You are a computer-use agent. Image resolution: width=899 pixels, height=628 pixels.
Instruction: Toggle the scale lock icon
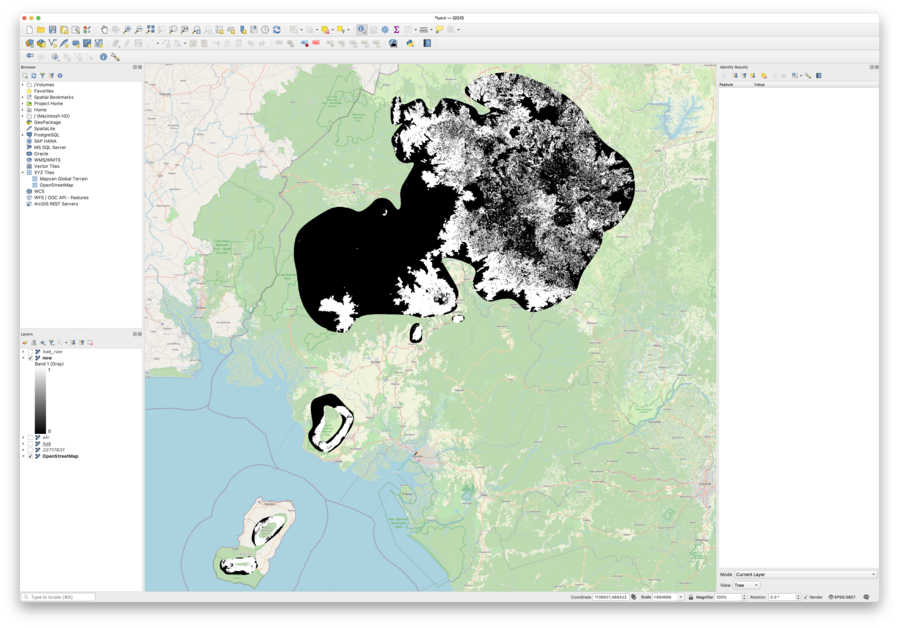point(691,597)
